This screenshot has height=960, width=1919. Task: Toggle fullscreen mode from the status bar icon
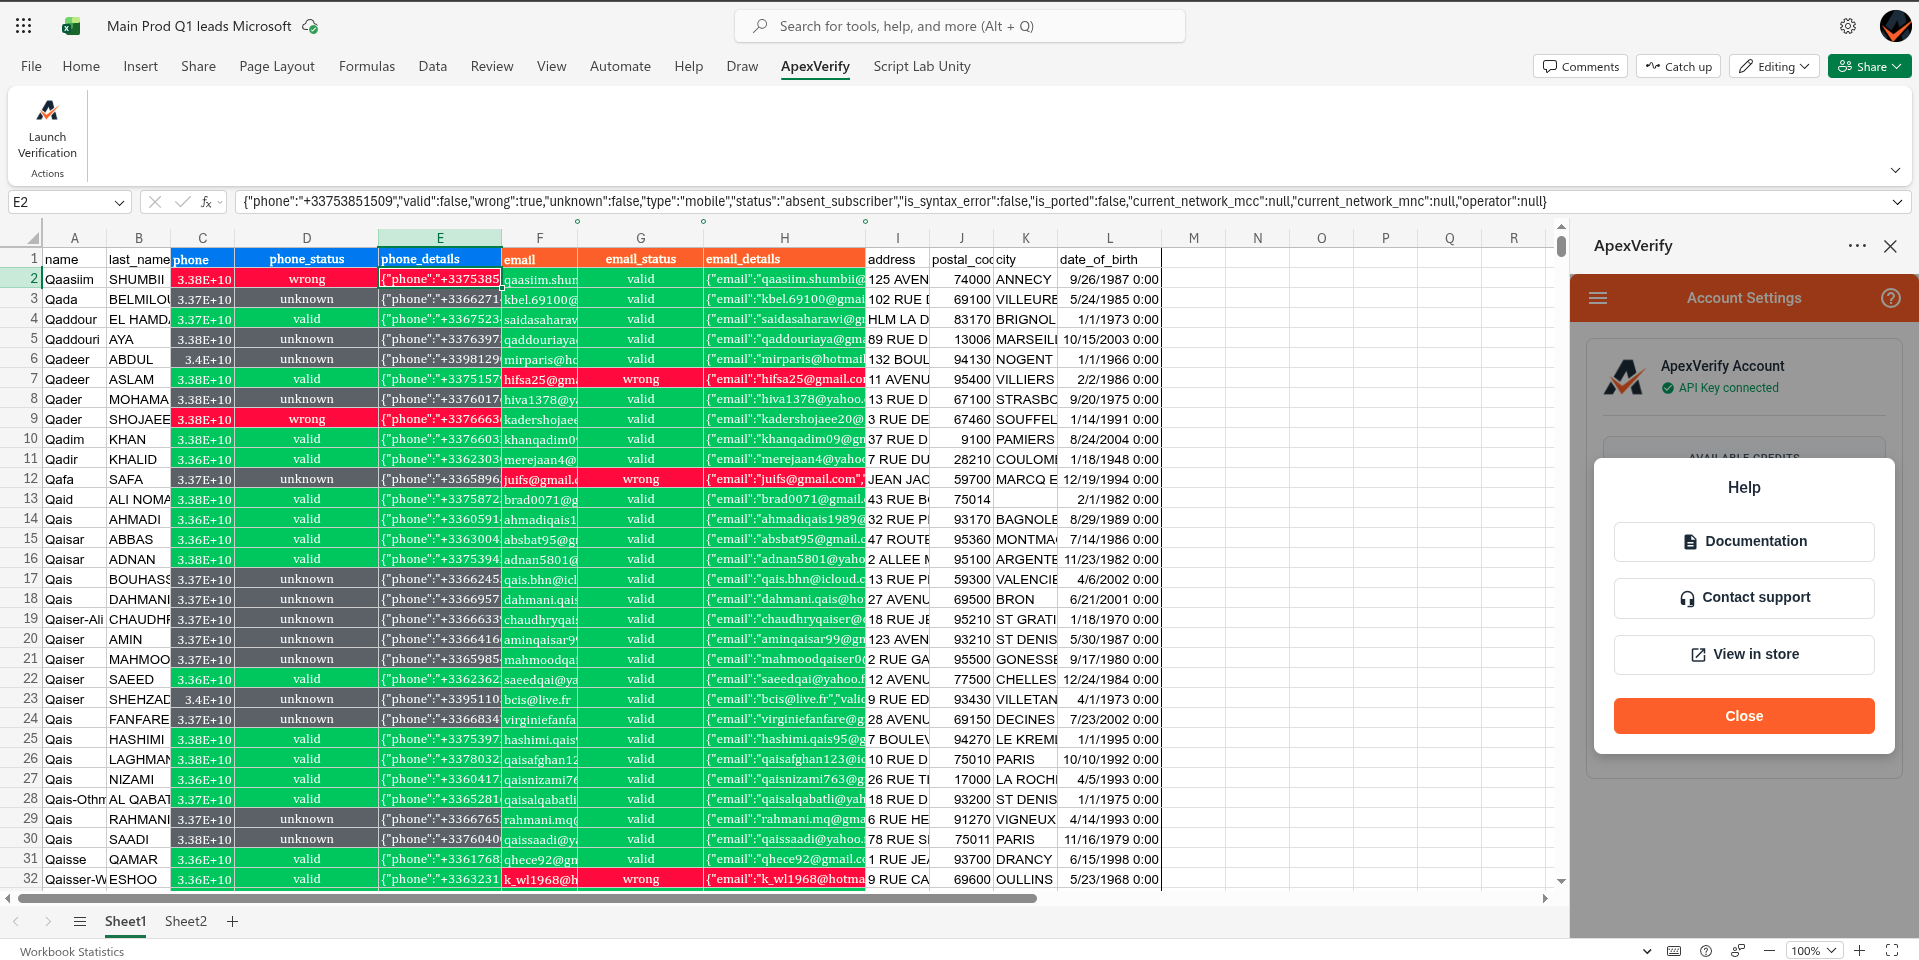coord(1891,951)
